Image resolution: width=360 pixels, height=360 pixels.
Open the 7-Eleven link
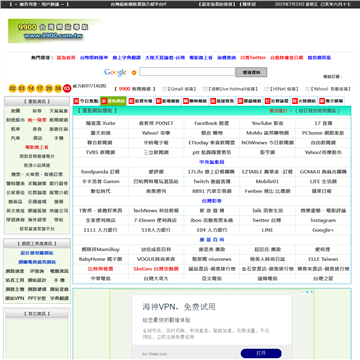click(156, 220)
